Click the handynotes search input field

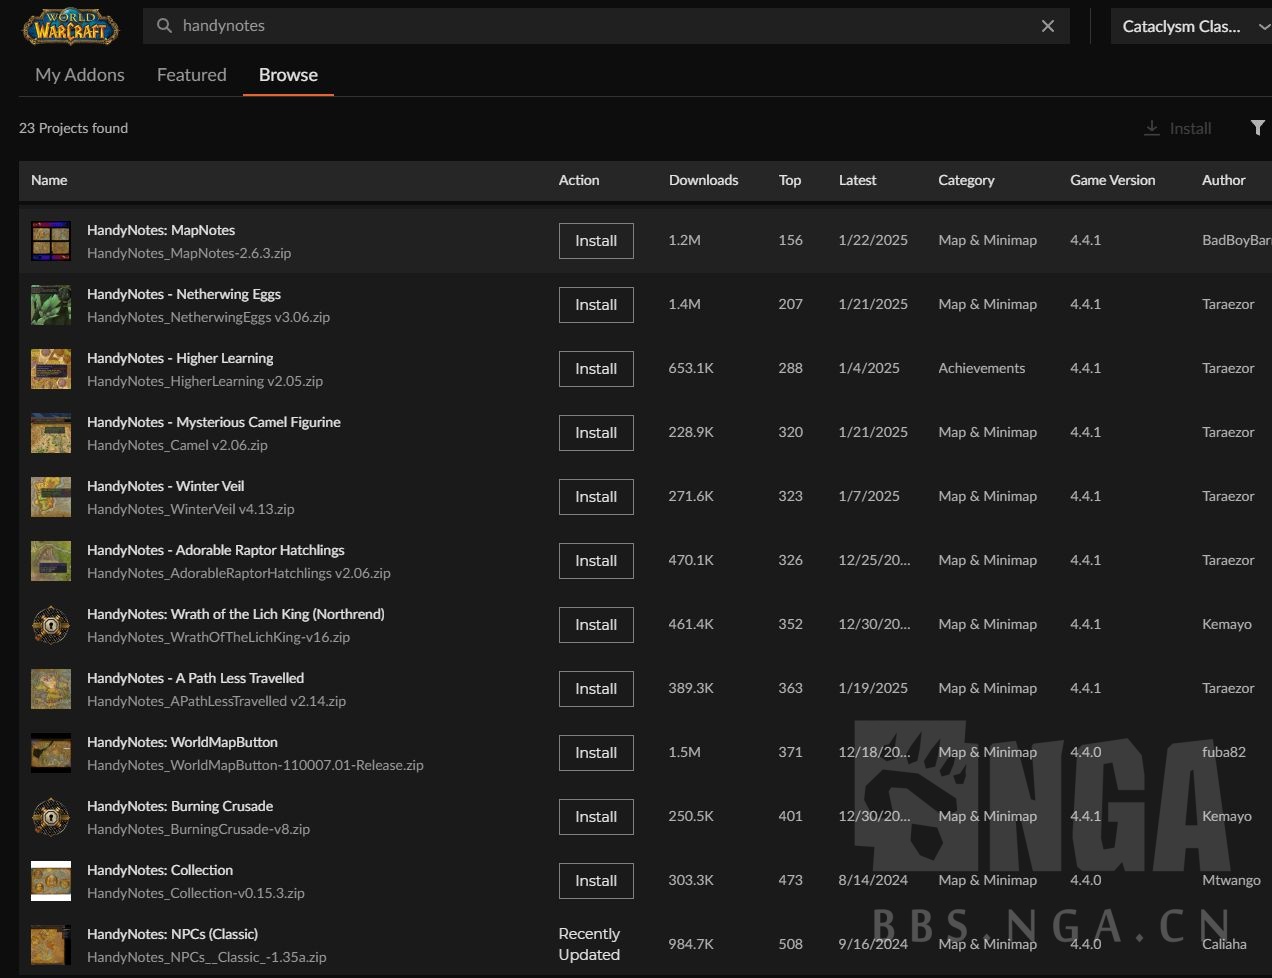coord(600,26)
